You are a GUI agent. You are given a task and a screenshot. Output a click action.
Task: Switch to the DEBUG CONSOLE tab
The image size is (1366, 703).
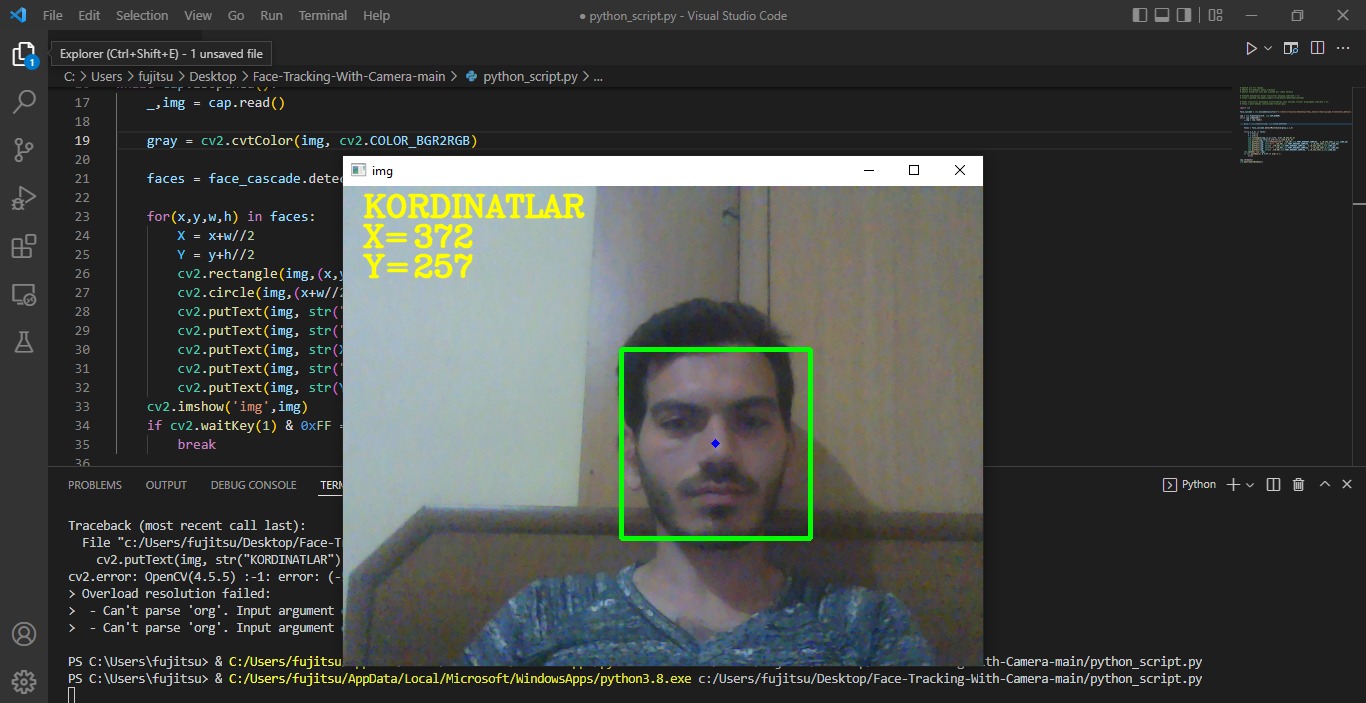(253, 485)
